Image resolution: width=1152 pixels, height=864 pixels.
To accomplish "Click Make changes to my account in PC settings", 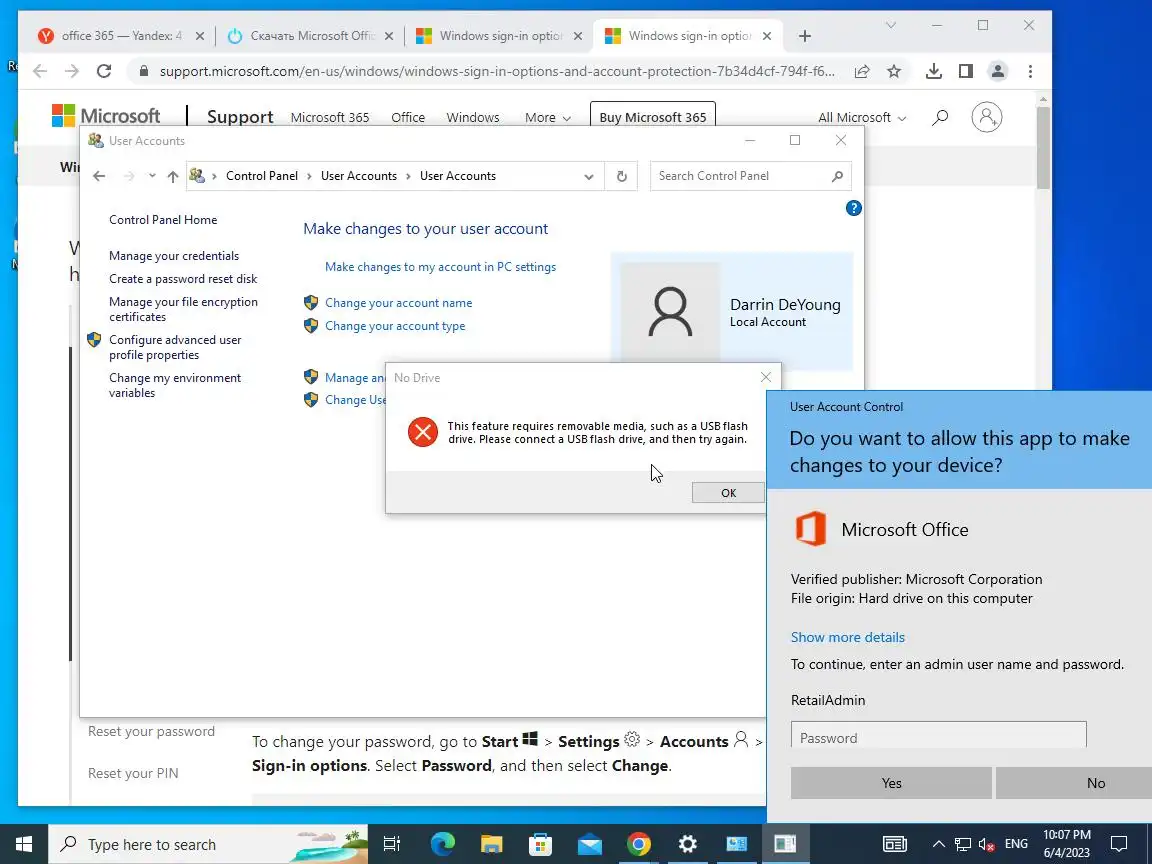I will tap(440, 267).
